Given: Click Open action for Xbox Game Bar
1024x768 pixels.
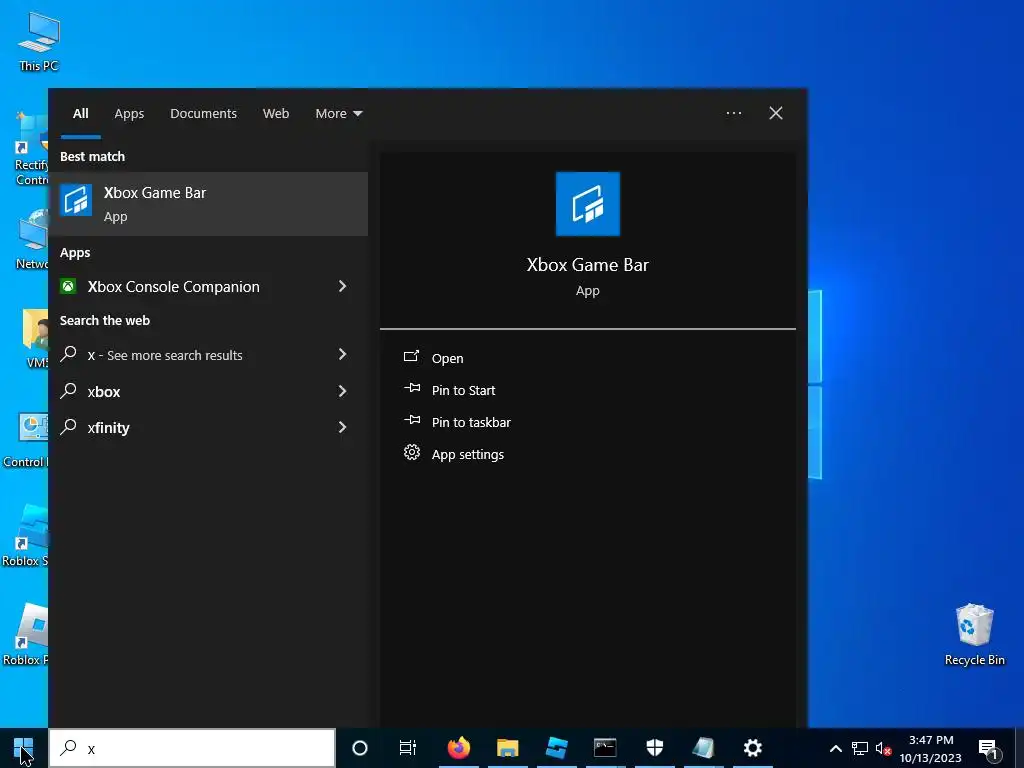Looking at the screenshot, I should [447, 359].
